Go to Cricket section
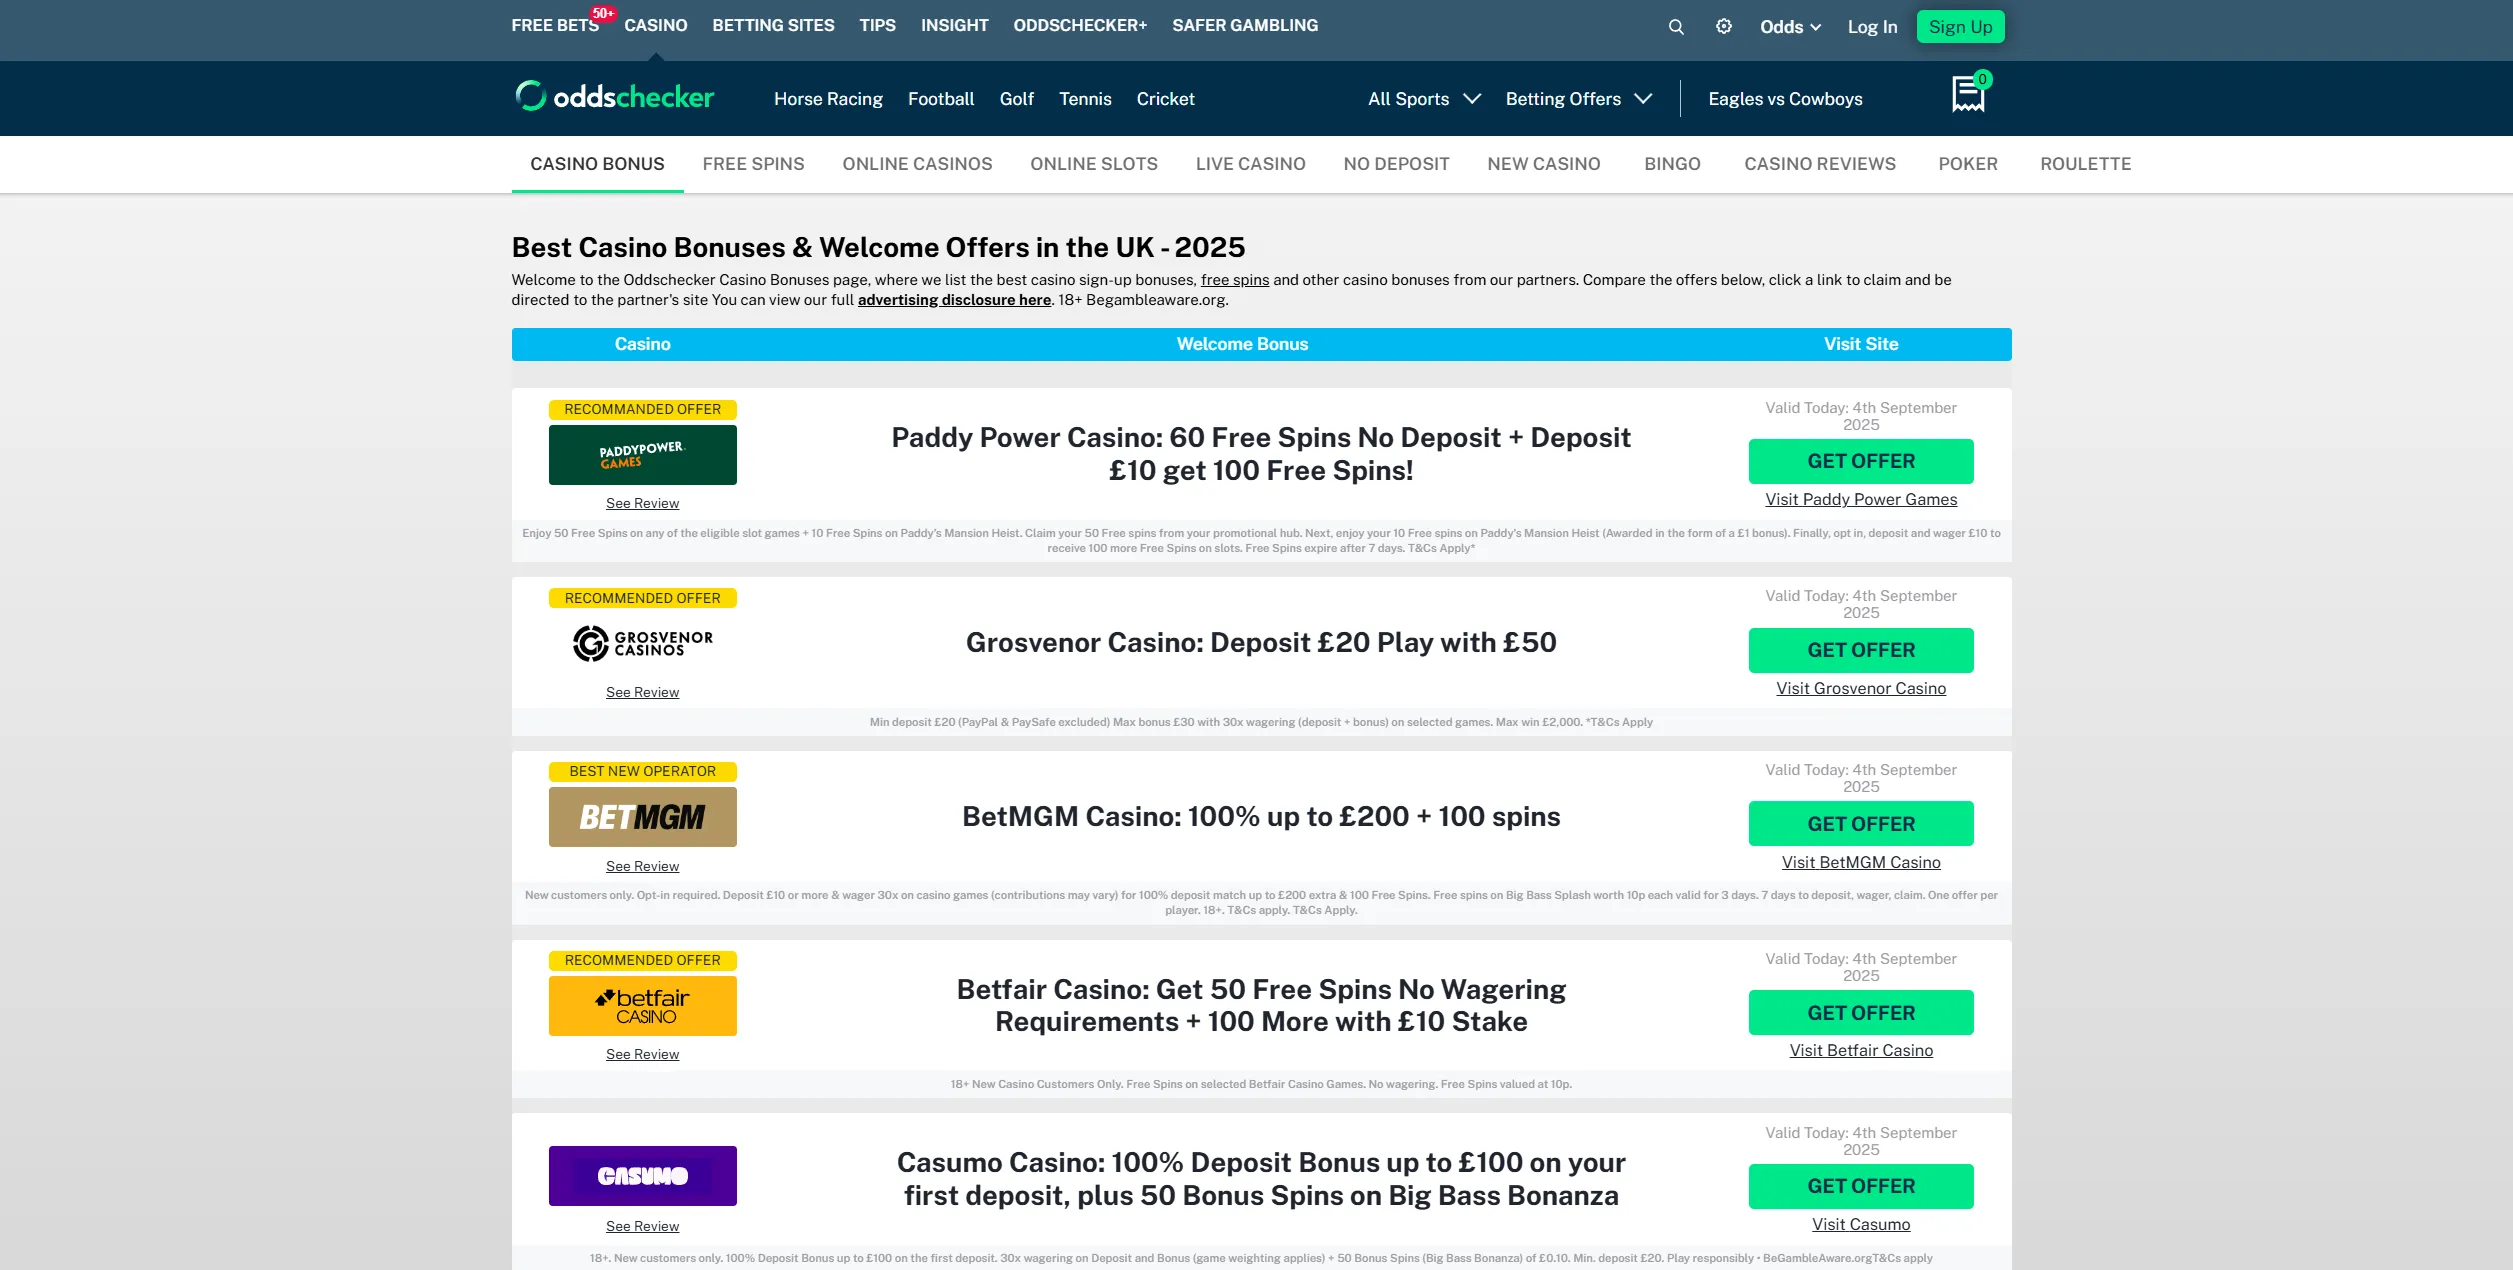This screenshot has width=2513, height=1270. (x=1165, y=98)
